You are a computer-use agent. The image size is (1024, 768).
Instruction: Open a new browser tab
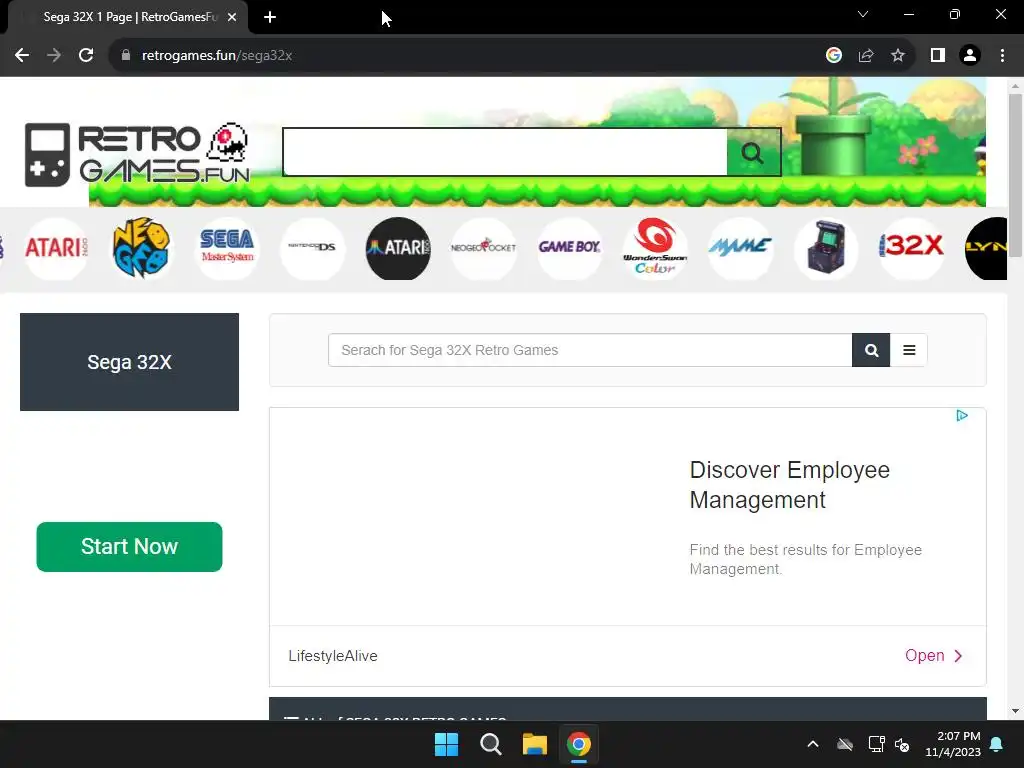(270, 17)
